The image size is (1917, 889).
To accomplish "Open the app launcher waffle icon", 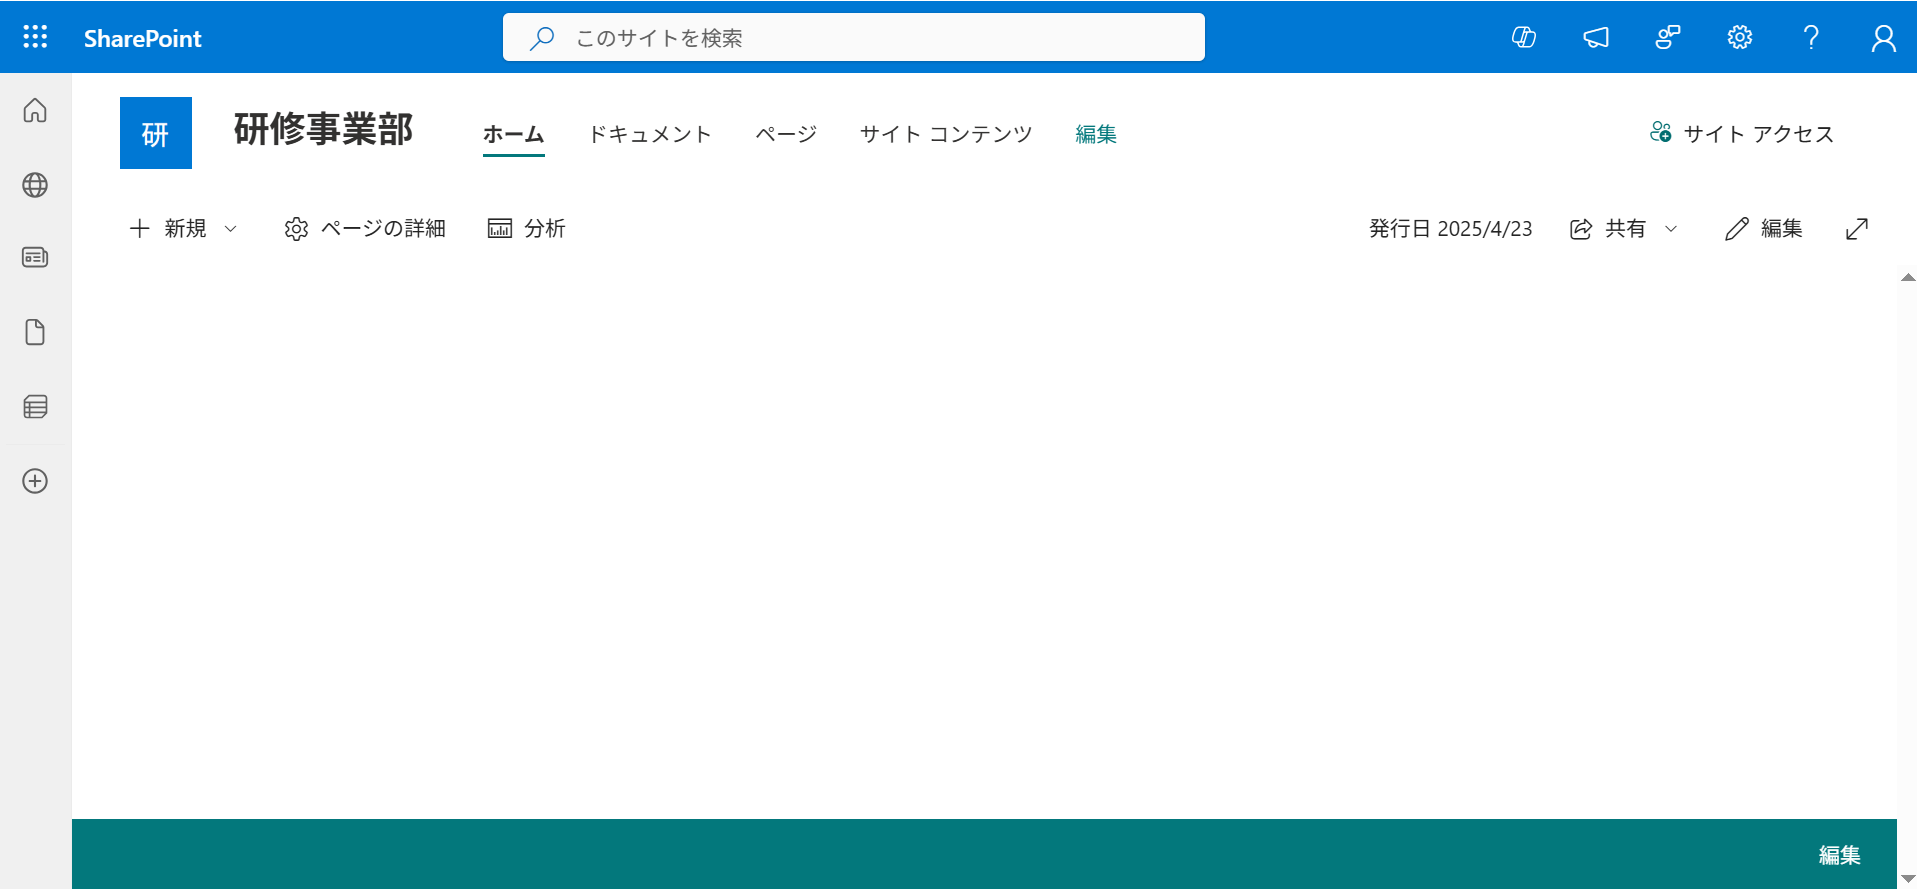I will point(35,37).
